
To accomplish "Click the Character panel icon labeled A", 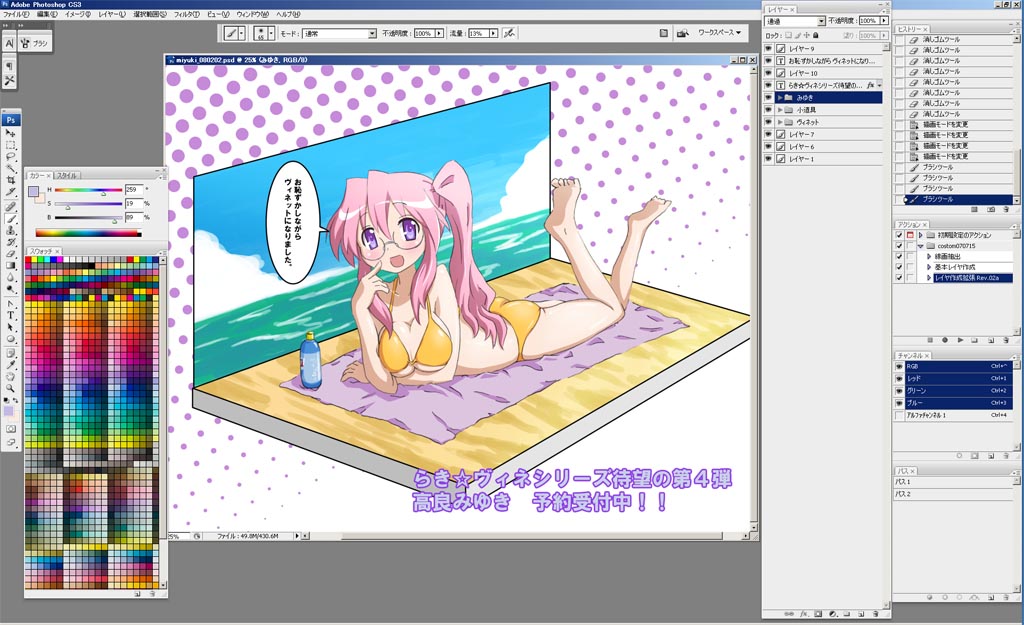I will click(9, 43).
